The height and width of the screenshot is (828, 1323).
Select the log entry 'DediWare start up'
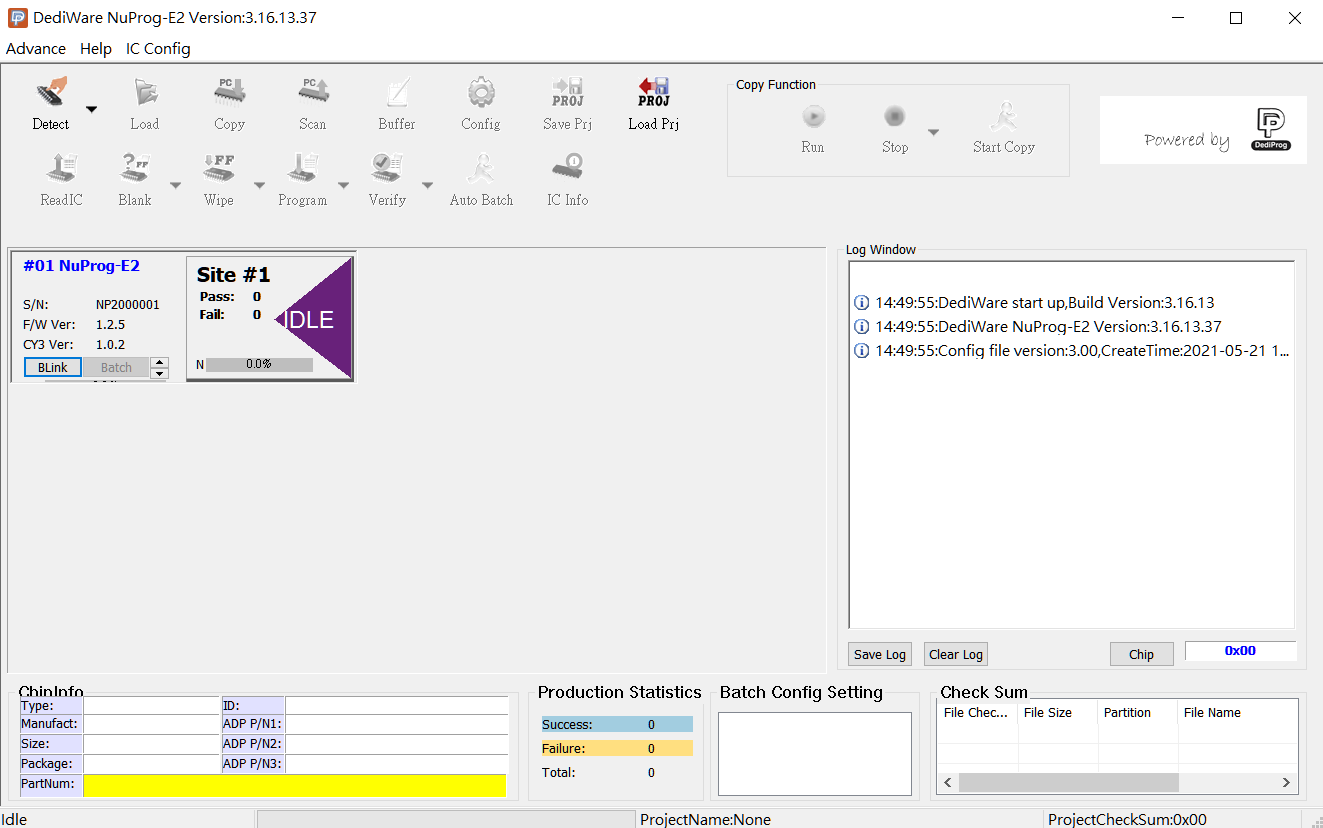(x=1035, y=303)
